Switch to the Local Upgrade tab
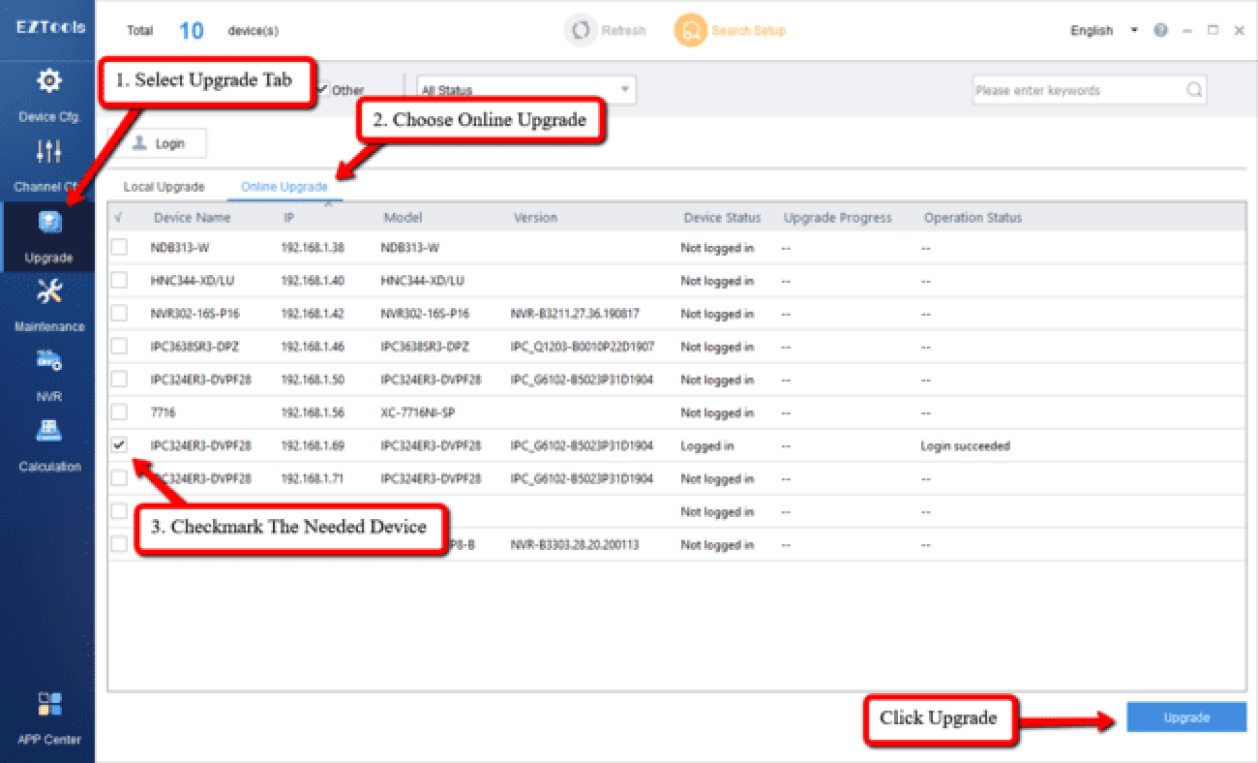The height and width of the screenshot is (763, 1258). tap(164, 187)
